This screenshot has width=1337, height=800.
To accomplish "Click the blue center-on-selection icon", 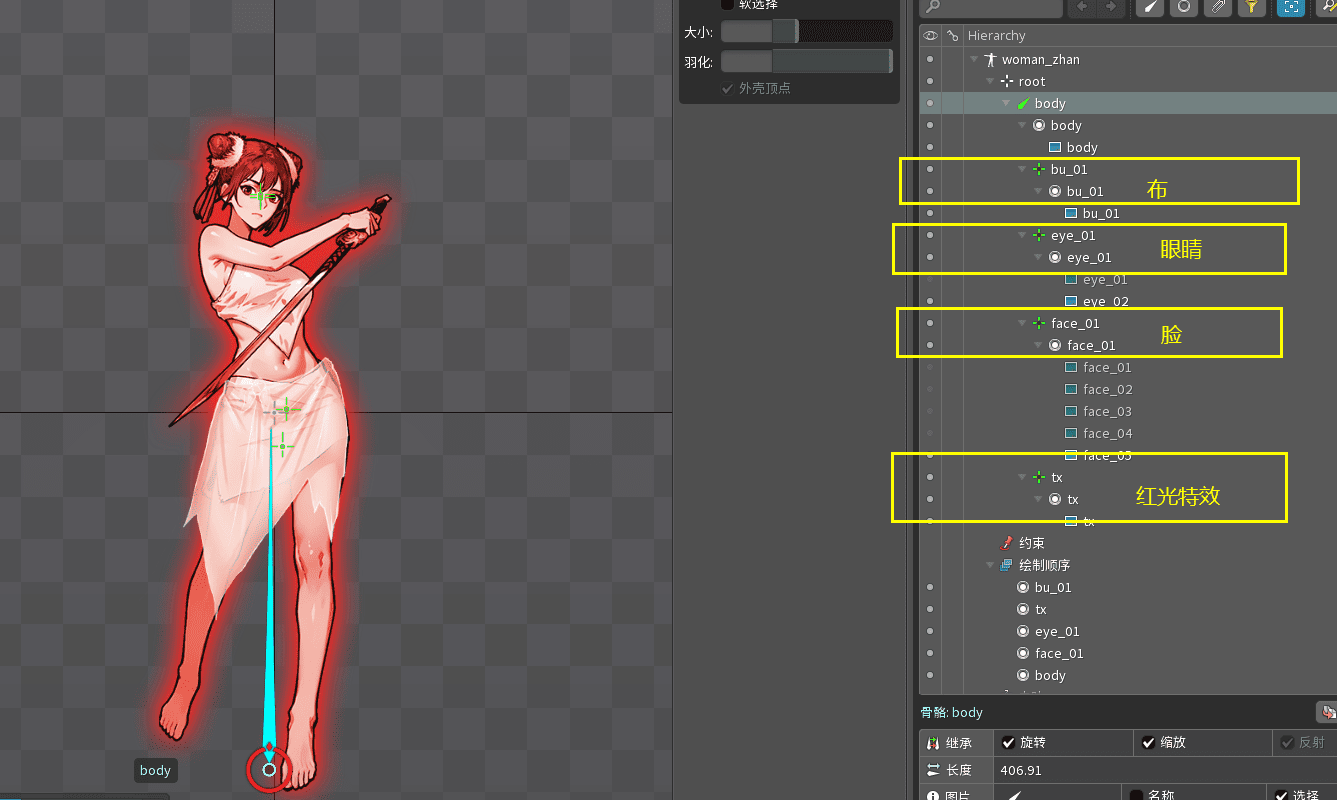I will pos(1290,7).
